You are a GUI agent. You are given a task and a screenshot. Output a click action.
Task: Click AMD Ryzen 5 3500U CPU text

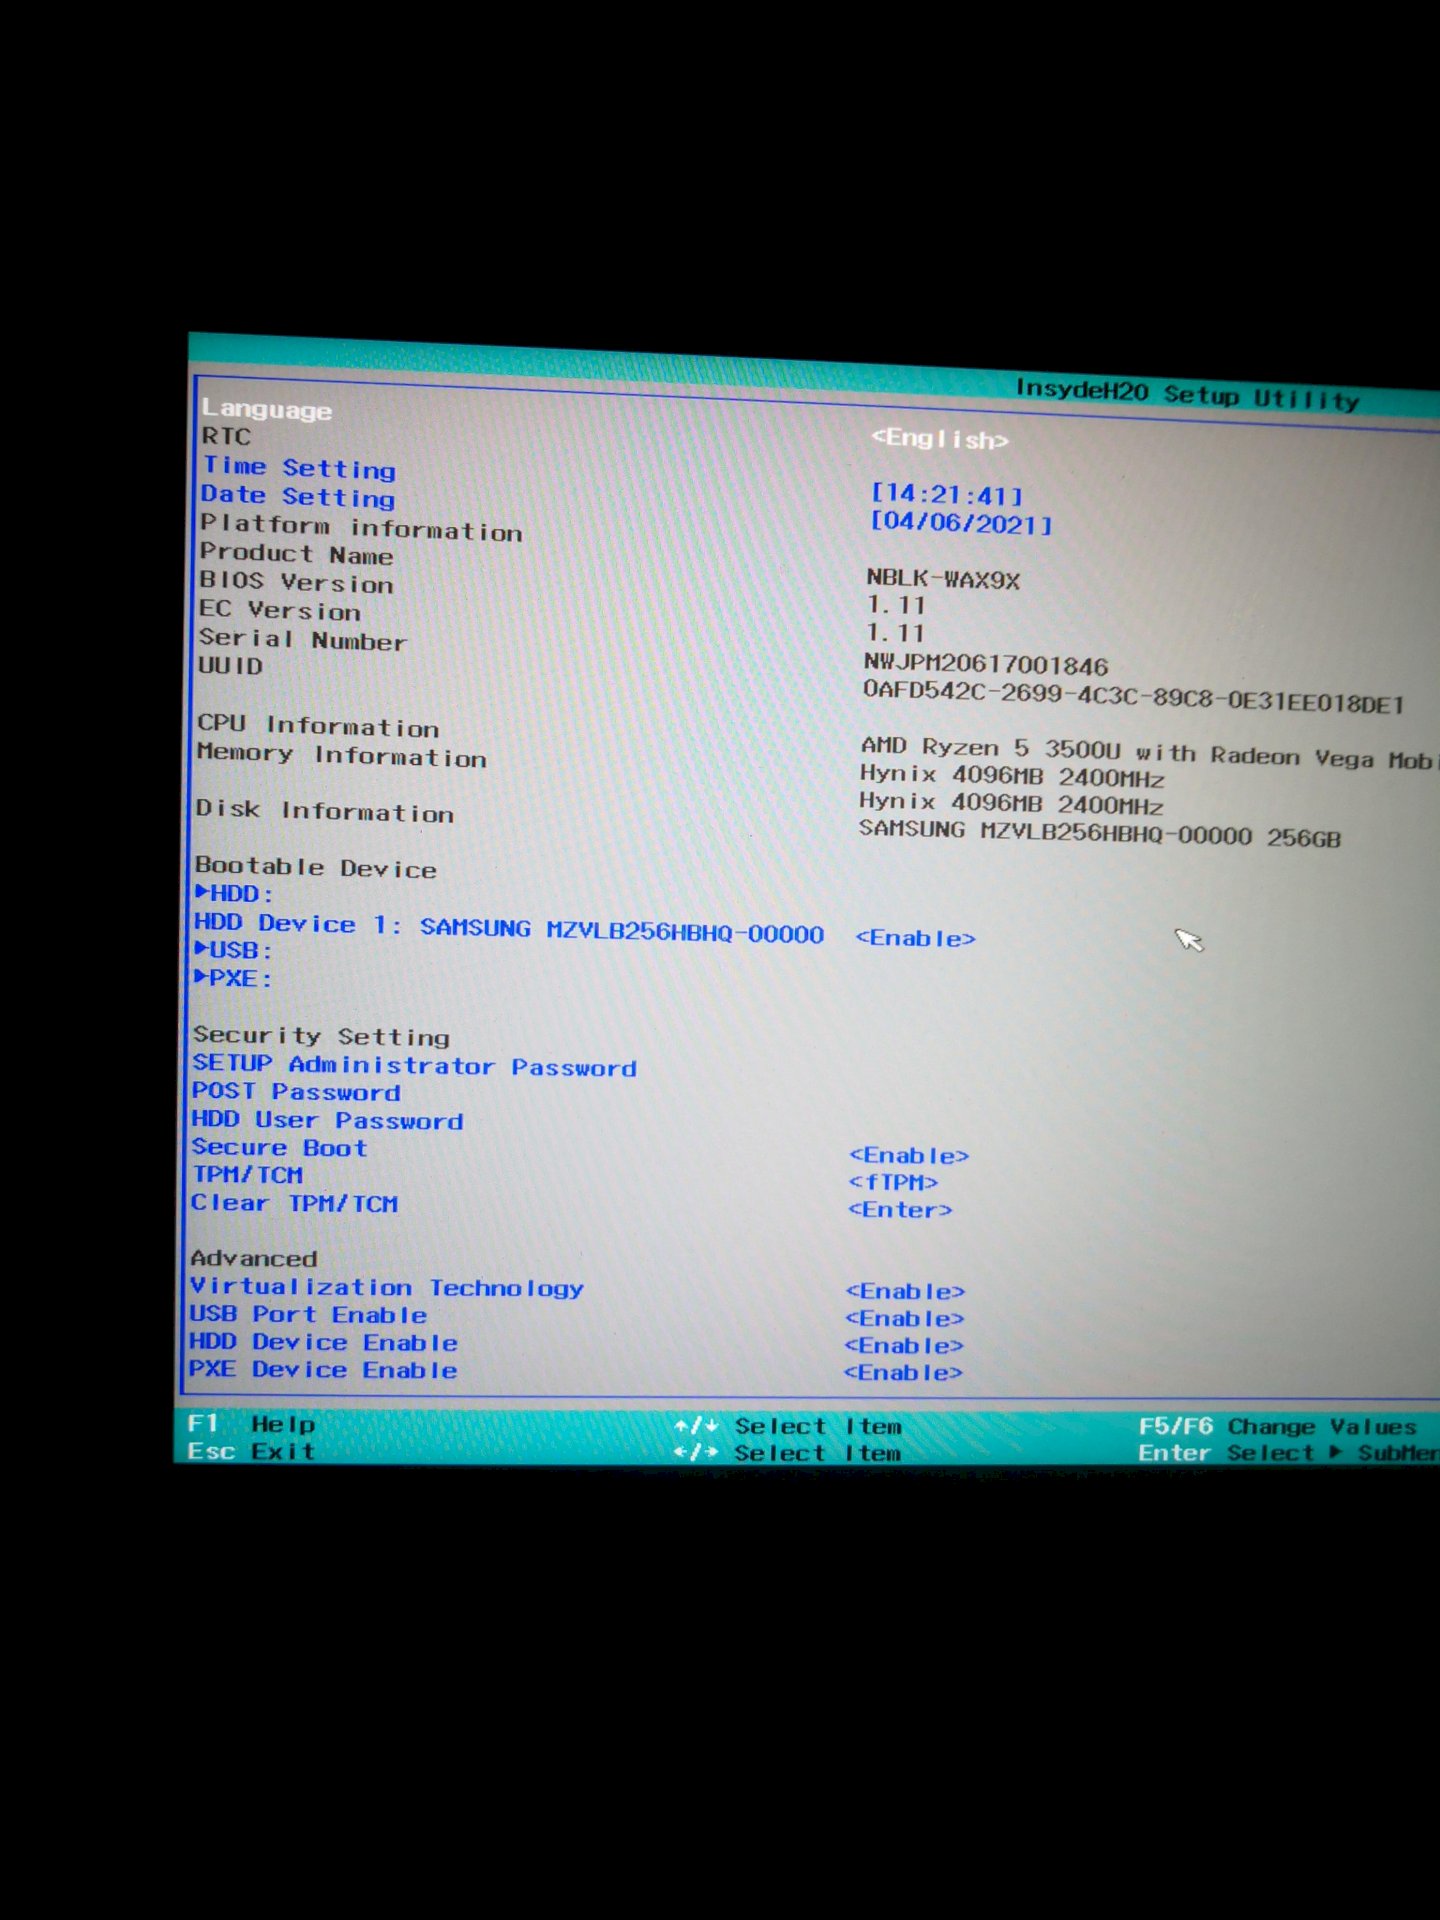1148,753
